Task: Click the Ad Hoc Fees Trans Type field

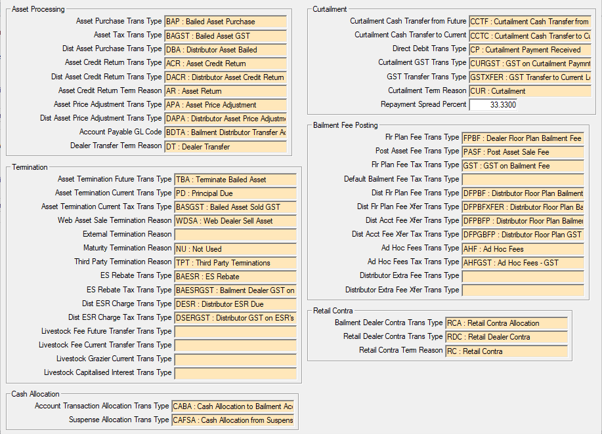Action: tap(523, 249)
